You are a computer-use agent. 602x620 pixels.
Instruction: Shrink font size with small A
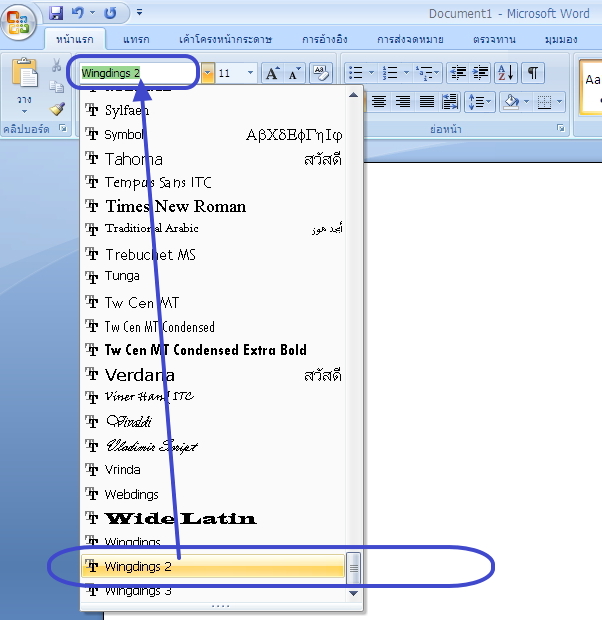294,73
